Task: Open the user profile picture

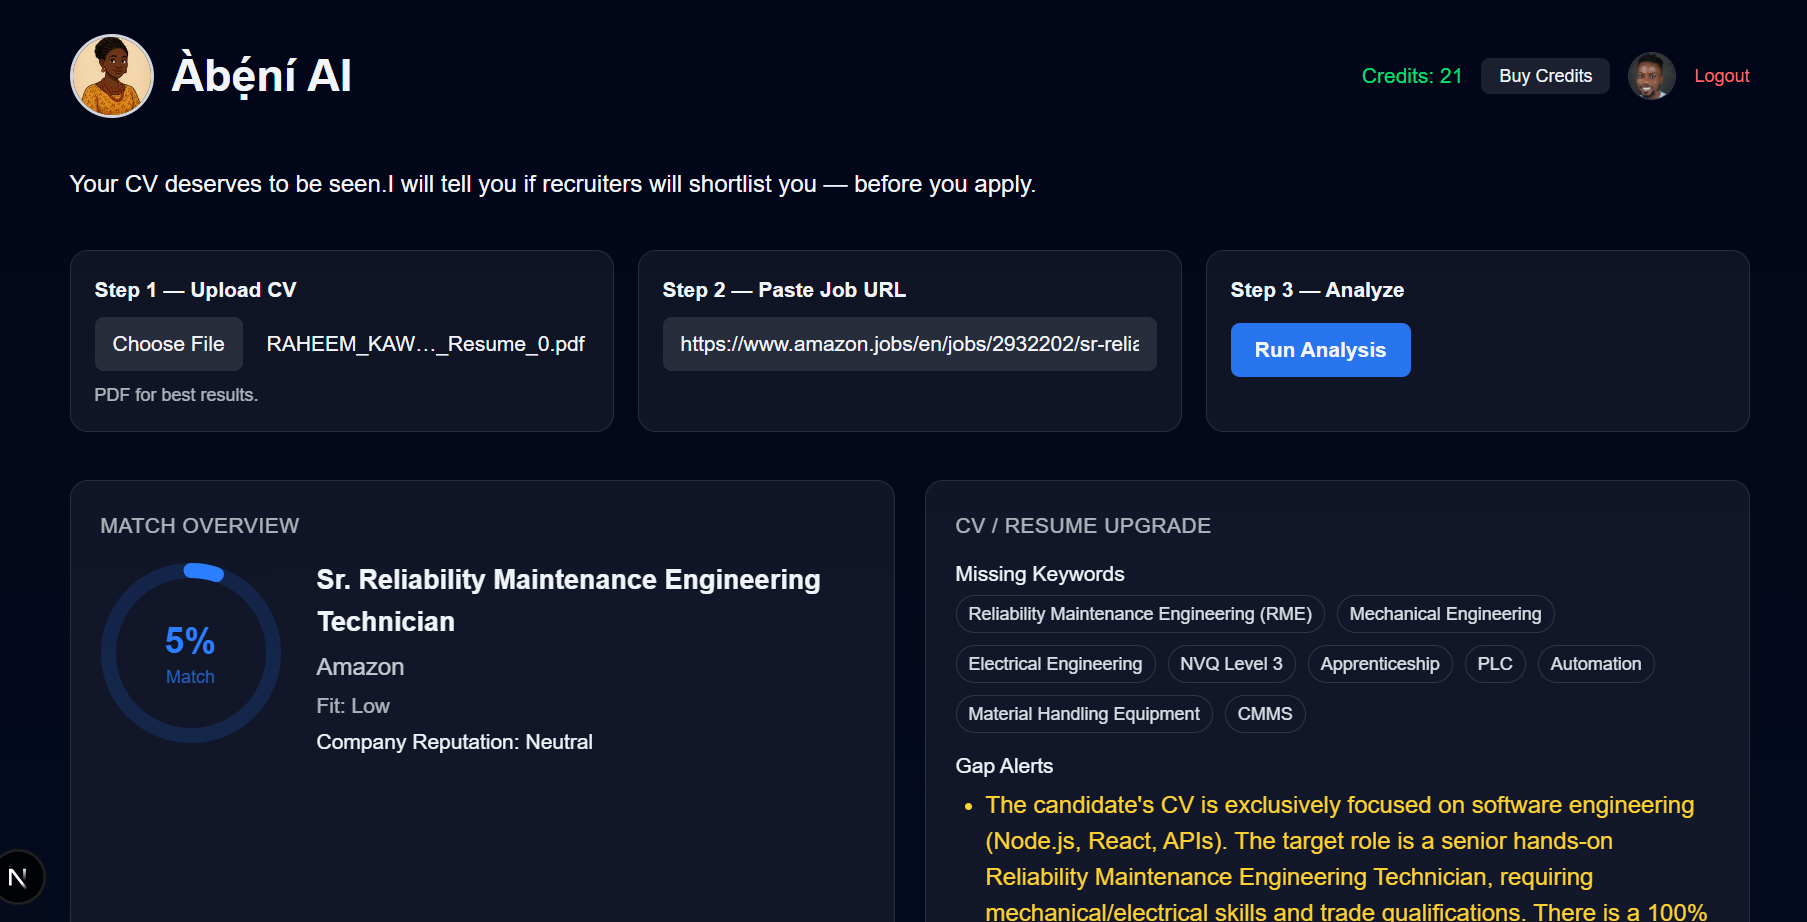Action: pos(1651,76)
